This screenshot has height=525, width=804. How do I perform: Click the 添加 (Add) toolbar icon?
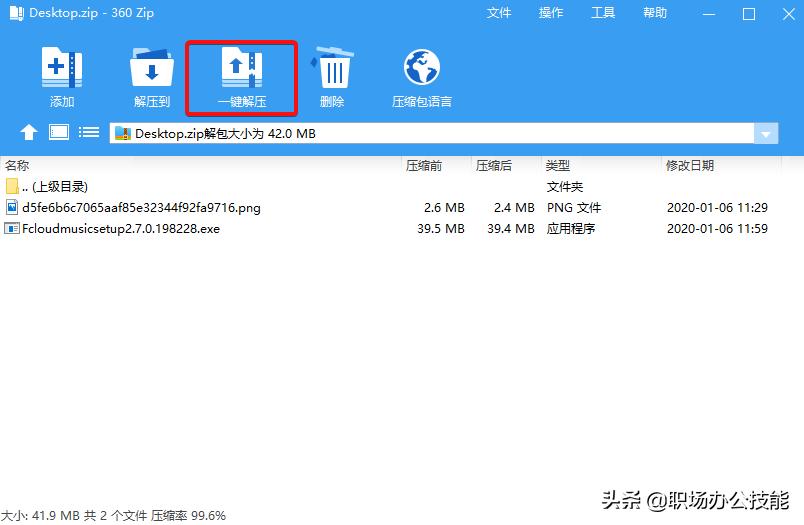62,67
